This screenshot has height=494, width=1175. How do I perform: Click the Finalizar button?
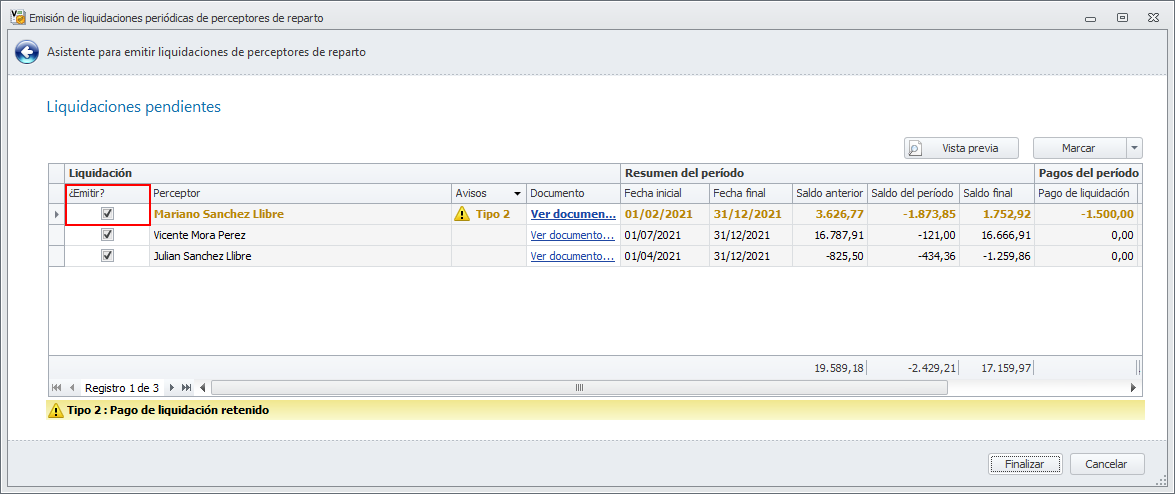[x=1024, y=464]
